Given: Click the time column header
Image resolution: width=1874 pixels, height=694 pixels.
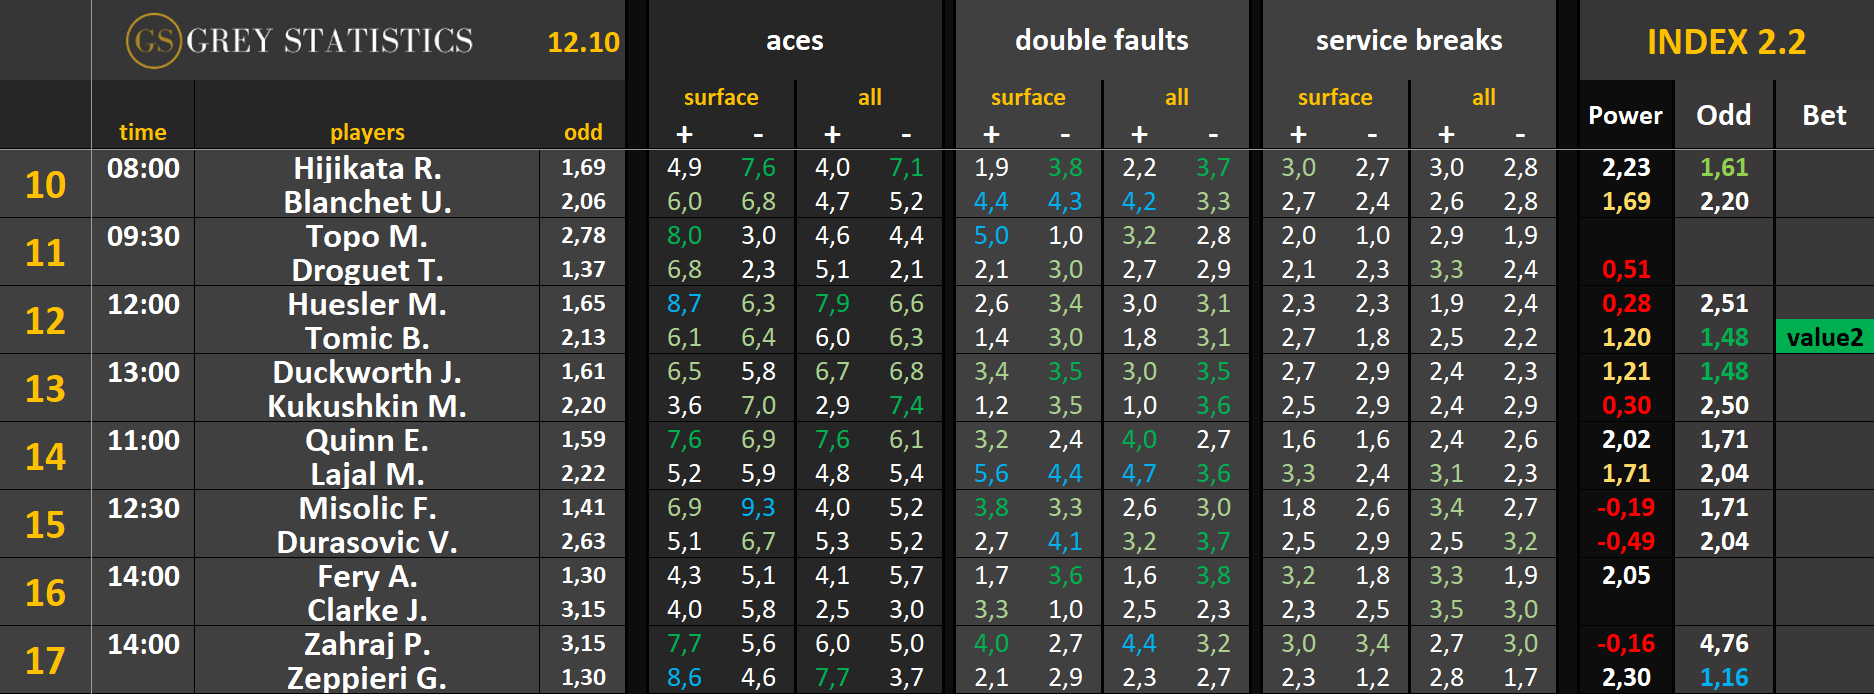Looking at the screenshot, I should click(x=143, y=132).
